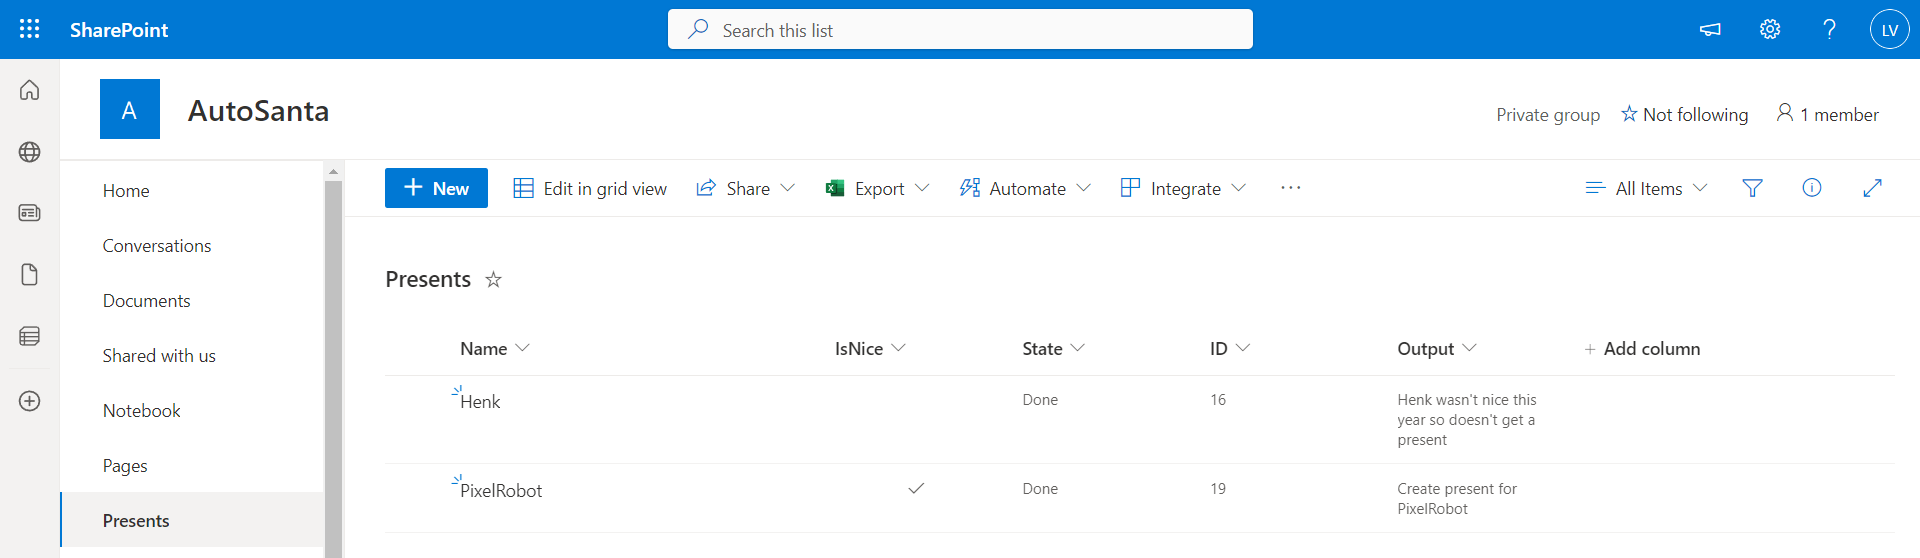Click the Done state for Henk
Screen dimensions: 1920x558
[x=1040, y=399]
